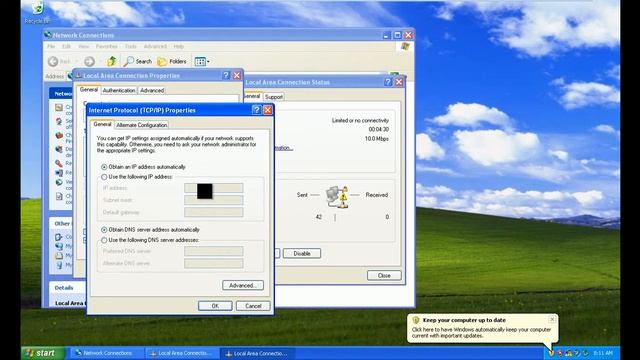Open Edit menu in Network Connections
This screenshot has width=640, height=360.
click(66, 47)
